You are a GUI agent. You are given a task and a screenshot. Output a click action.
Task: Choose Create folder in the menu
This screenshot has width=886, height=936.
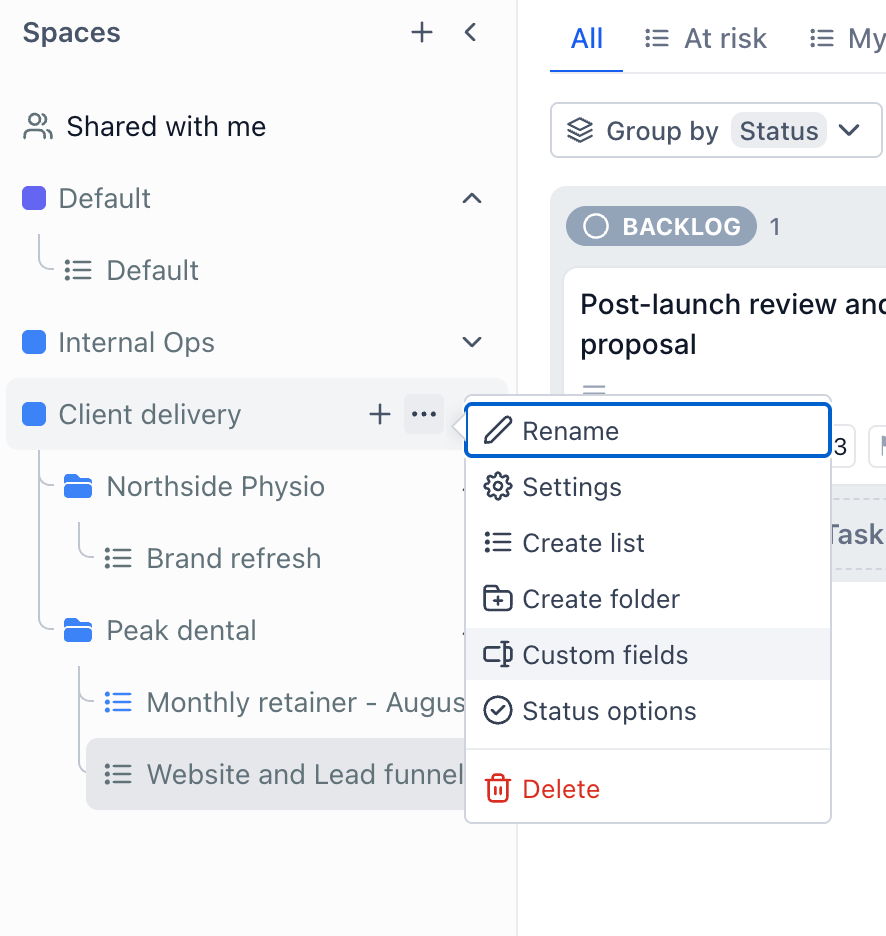click(x=648, y=599)
